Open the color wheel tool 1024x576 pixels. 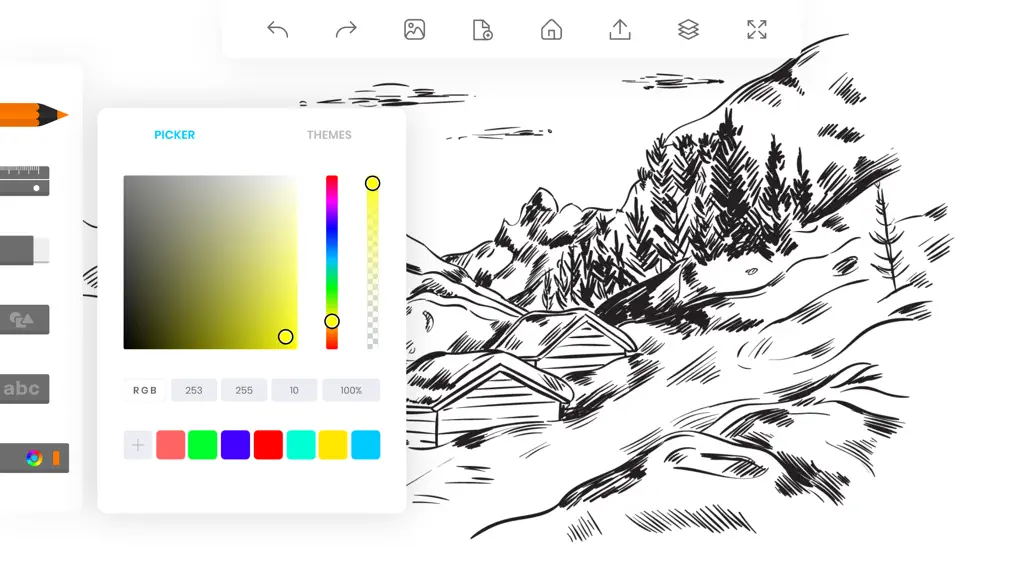tap(34, 458)
